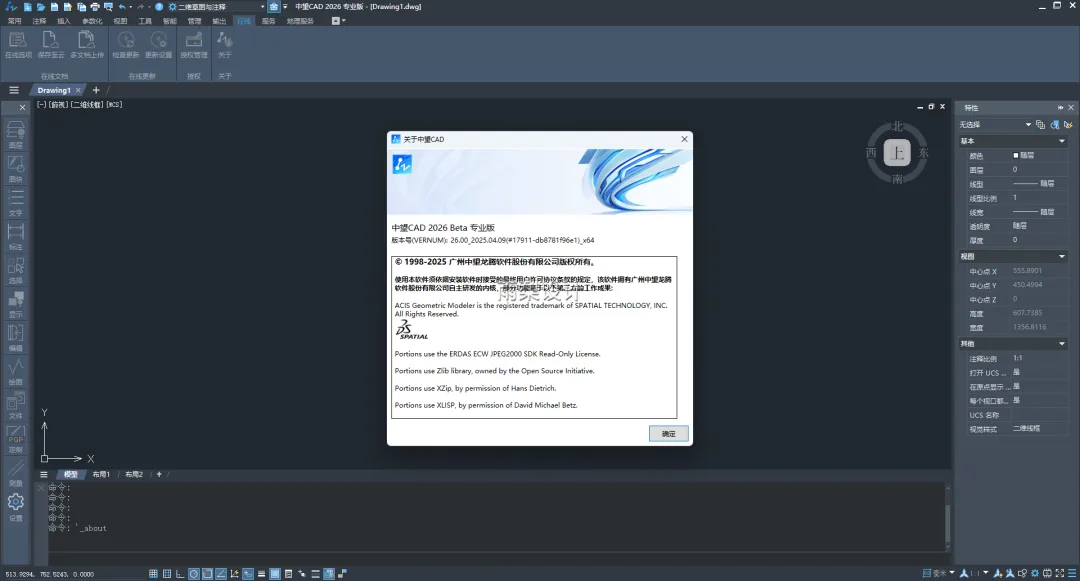Open the 图层 layers sidebar tool
1080x581 pixels.
(x=15, y=135)
